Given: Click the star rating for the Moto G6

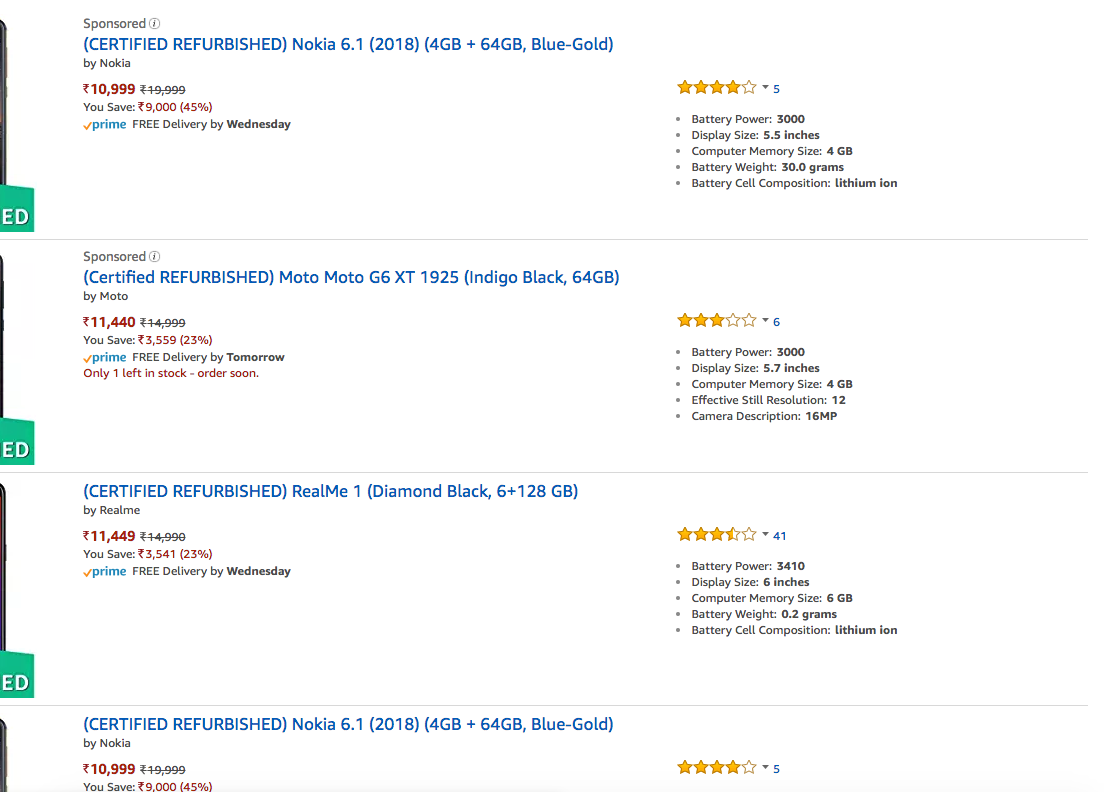Looking at the screenshot, I should [716, 321].
